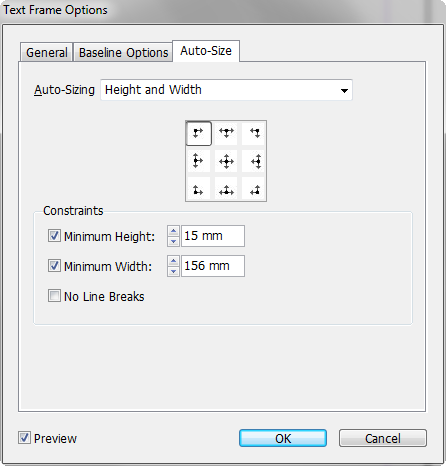The width and height of the screenshot is (446, 466).
Task: Increase Minimum Height with up stepper arrow
Action: tap(173, 231)
